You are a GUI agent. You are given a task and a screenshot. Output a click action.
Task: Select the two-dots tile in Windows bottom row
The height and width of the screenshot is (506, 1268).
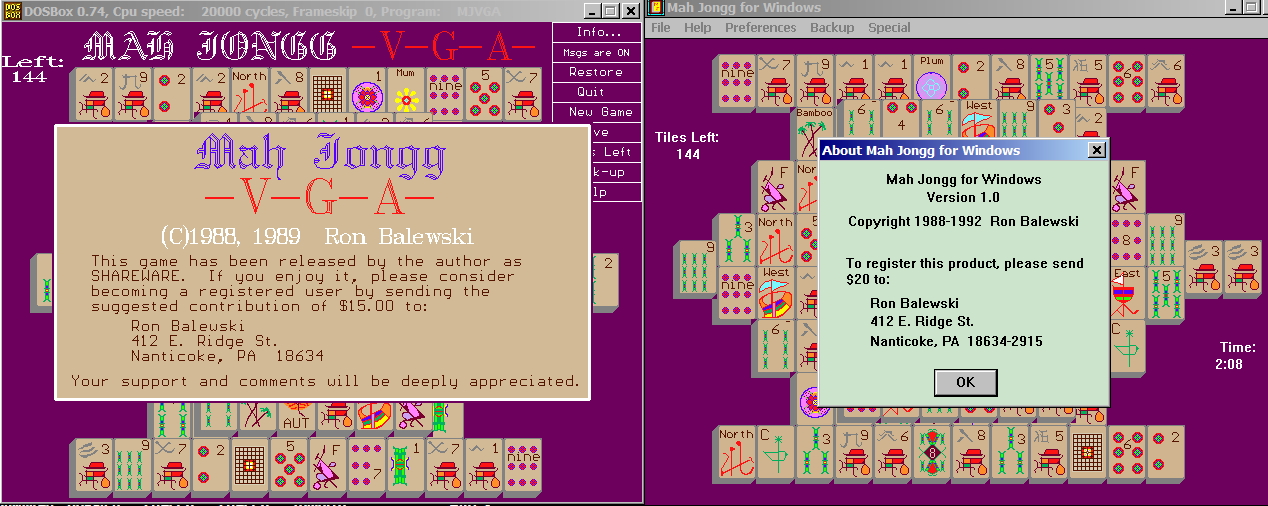point(1166,451)
